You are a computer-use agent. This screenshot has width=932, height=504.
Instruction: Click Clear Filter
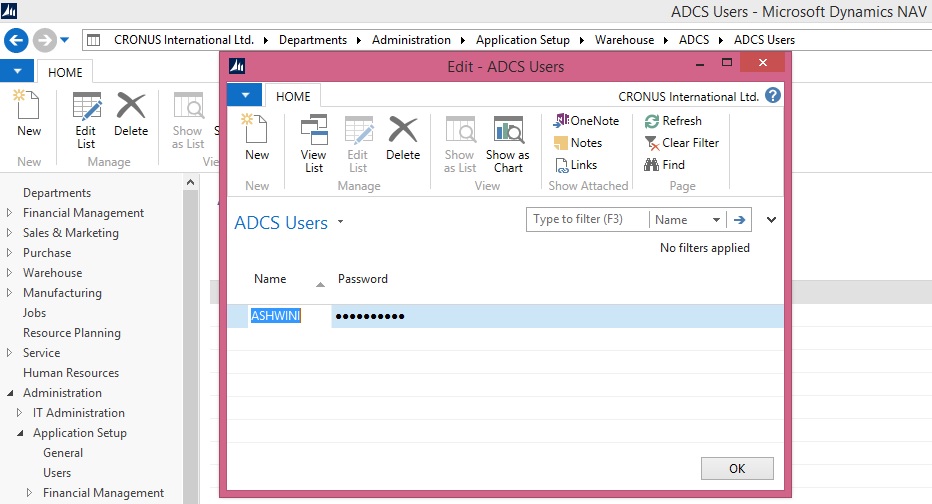(x=682, y=143)
